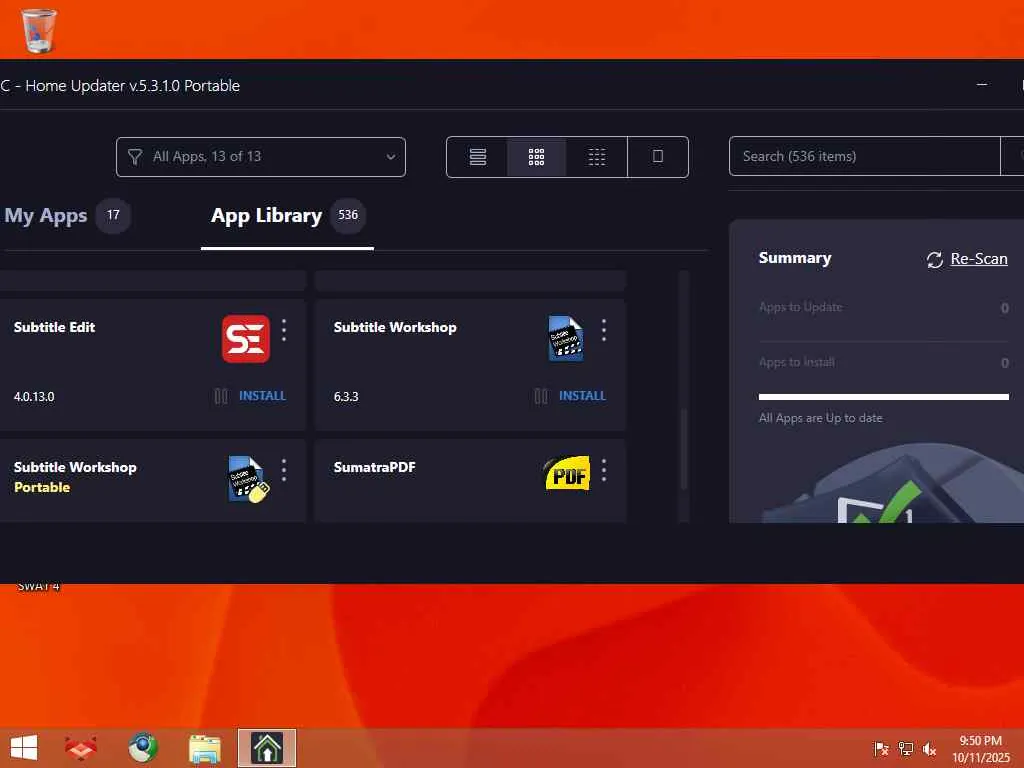1024x768 pixels.
Task: Minimize the Home Updater window
Action: tap(982, 85)
